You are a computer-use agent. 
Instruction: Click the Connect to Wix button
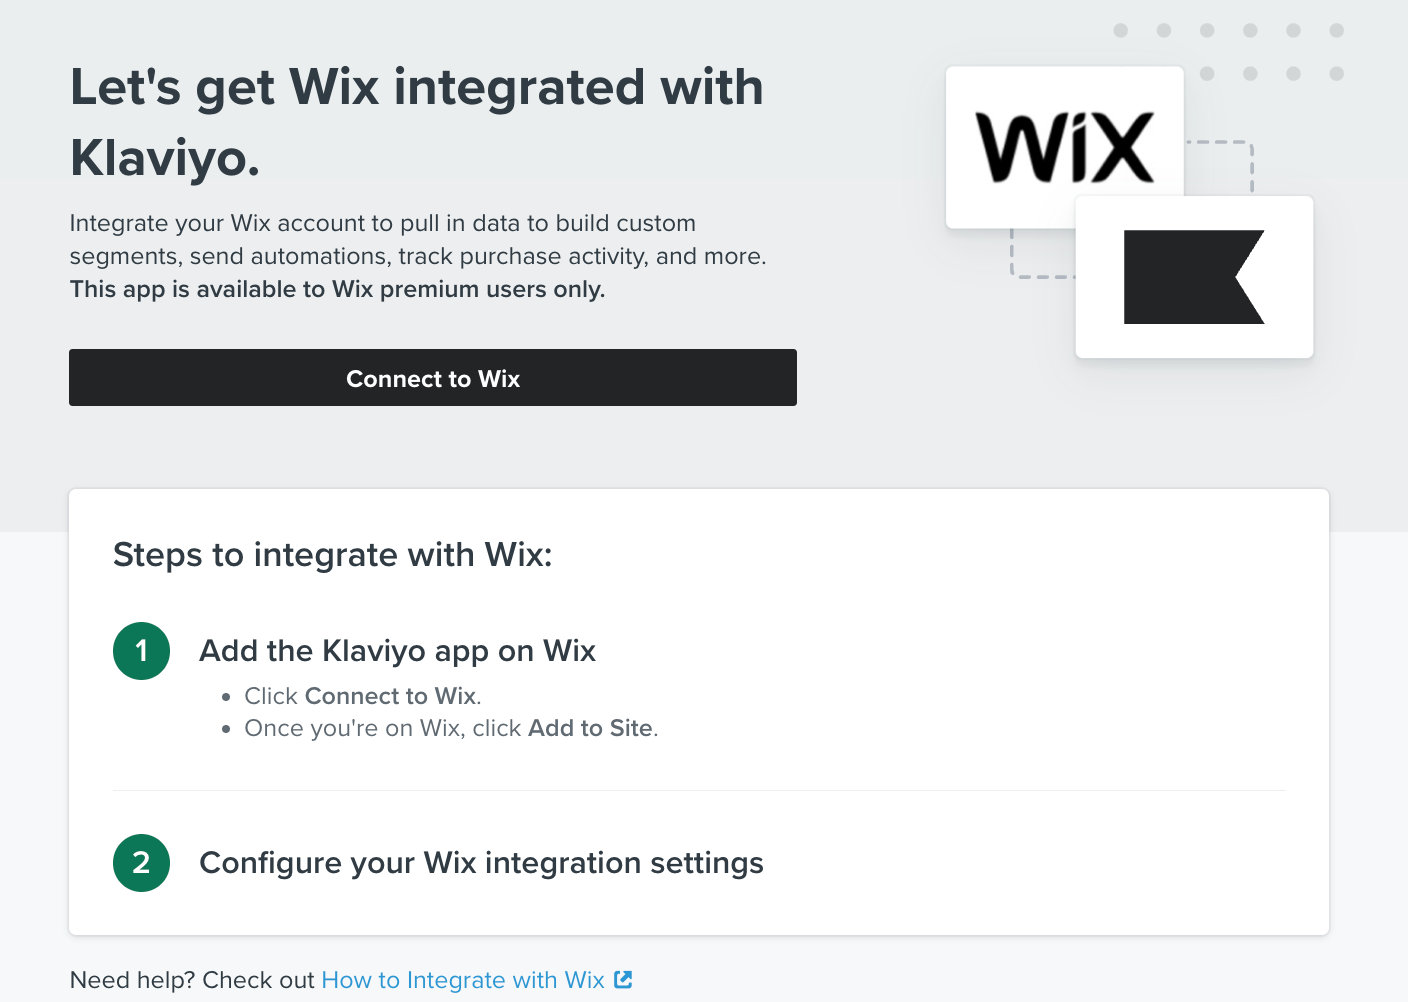[x=432, y=378]
